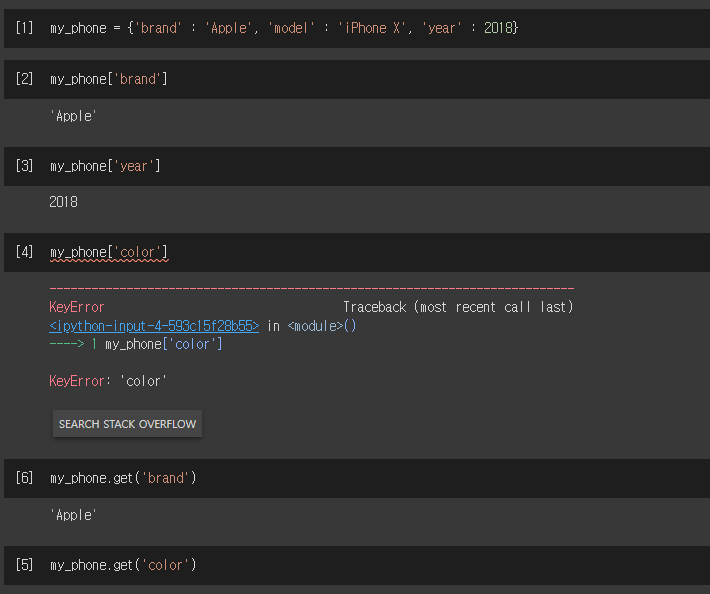Click the final "KeyError: 'color'" message line
Viewport: 710px width, 594px height.
(108, 381)
